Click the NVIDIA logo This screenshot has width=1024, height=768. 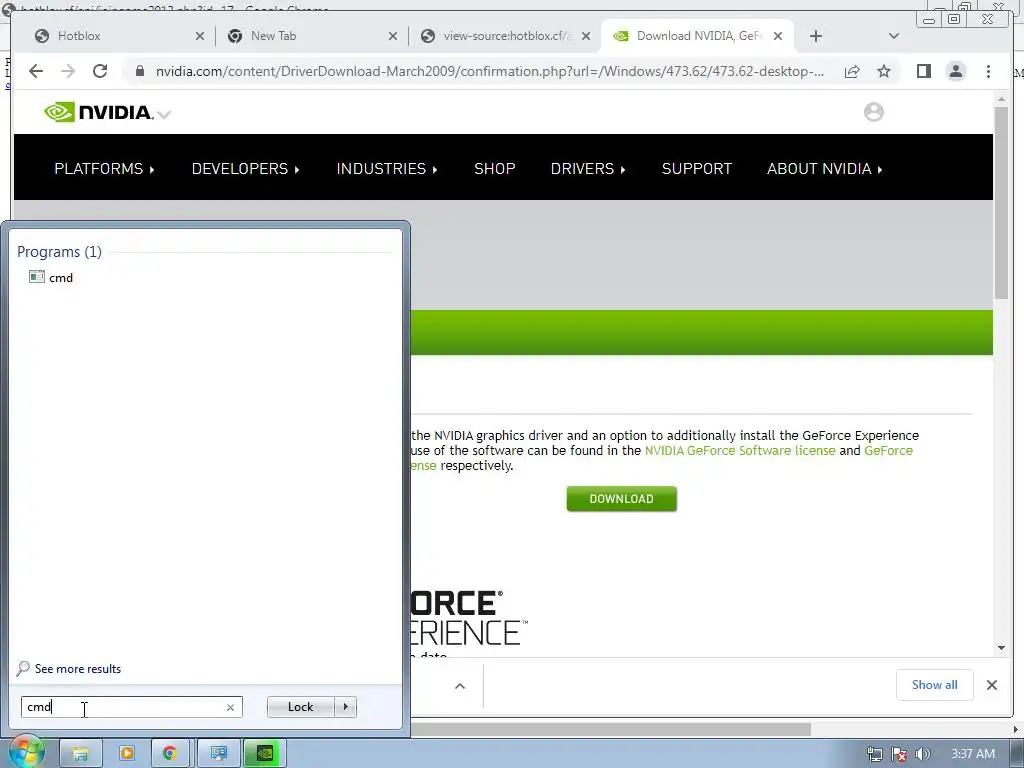tap(99, 112)
